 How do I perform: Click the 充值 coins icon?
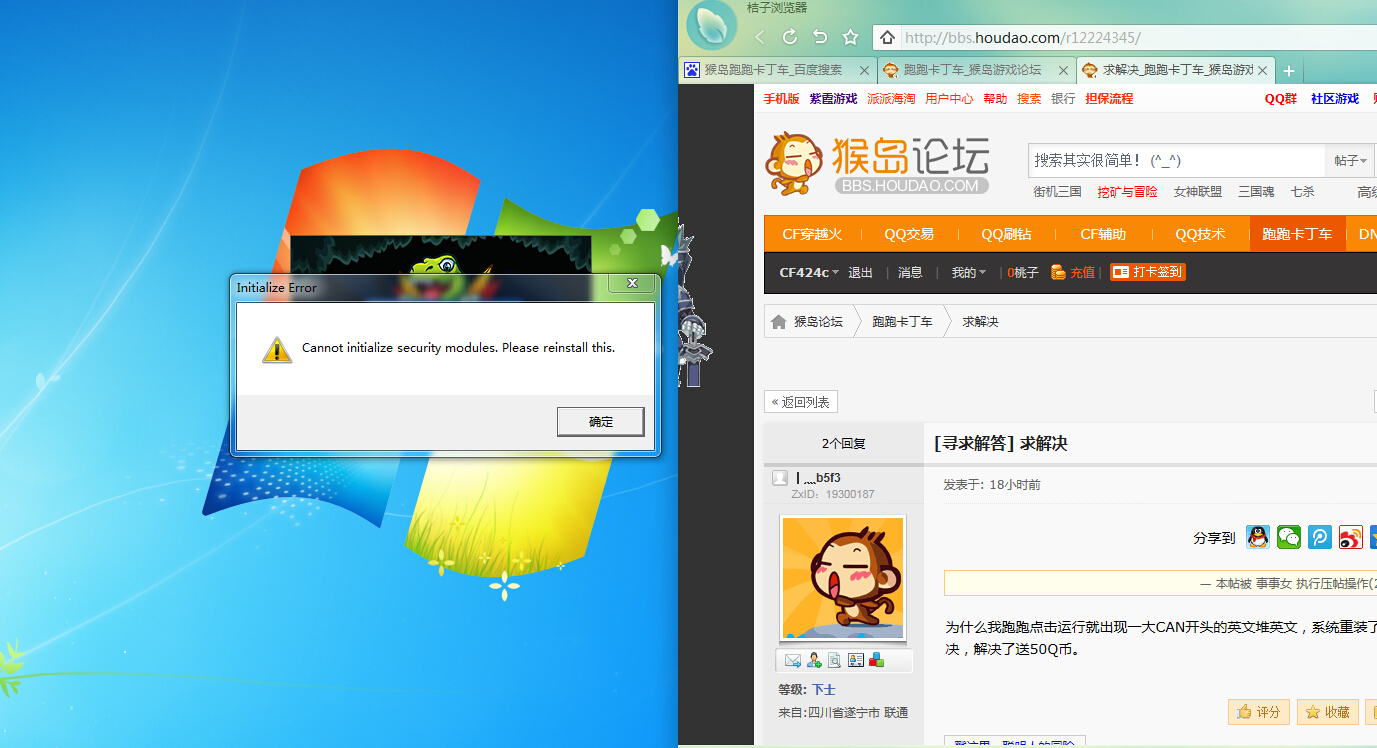(1058, 272)
